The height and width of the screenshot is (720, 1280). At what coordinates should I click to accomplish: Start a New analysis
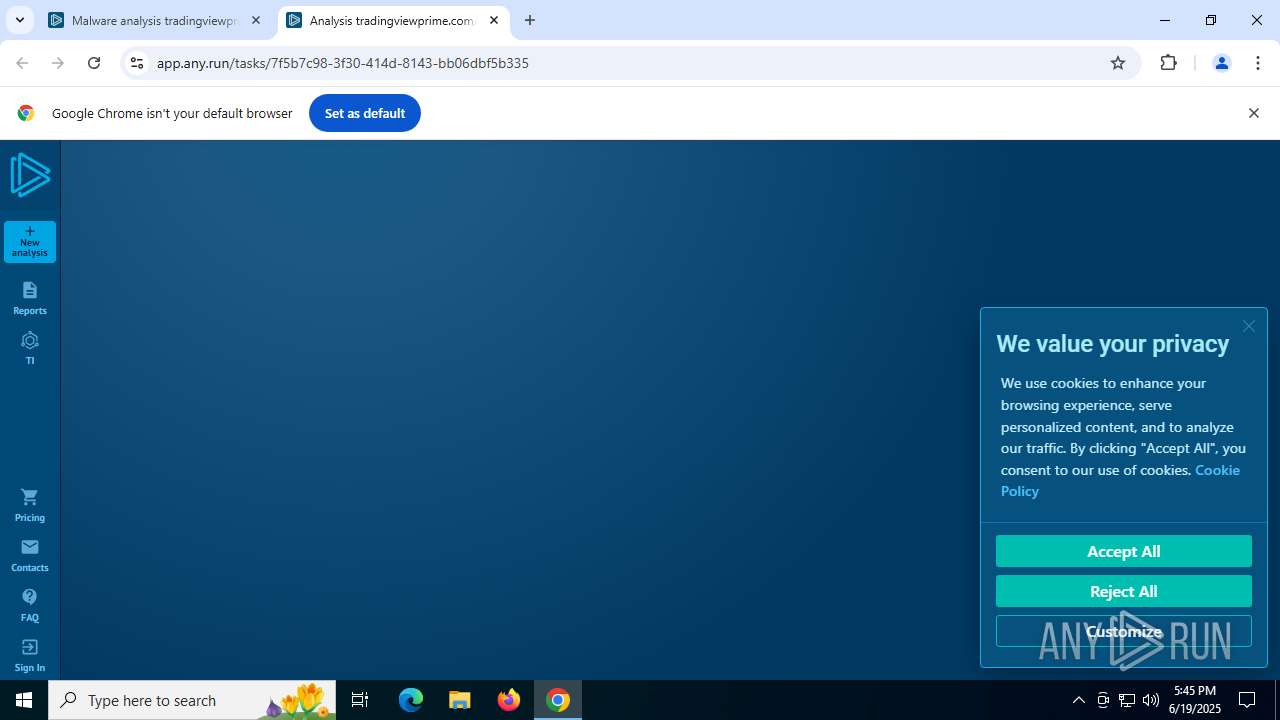(x=30, y=241)
